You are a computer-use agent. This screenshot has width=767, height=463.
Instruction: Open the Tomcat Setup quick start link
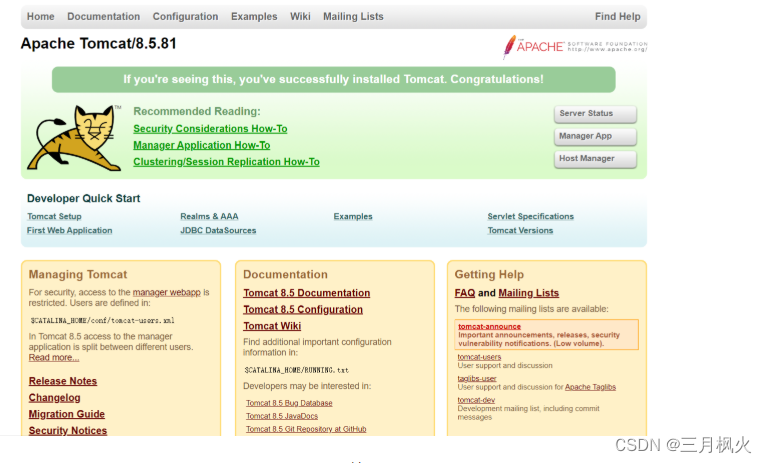(54, 216)
